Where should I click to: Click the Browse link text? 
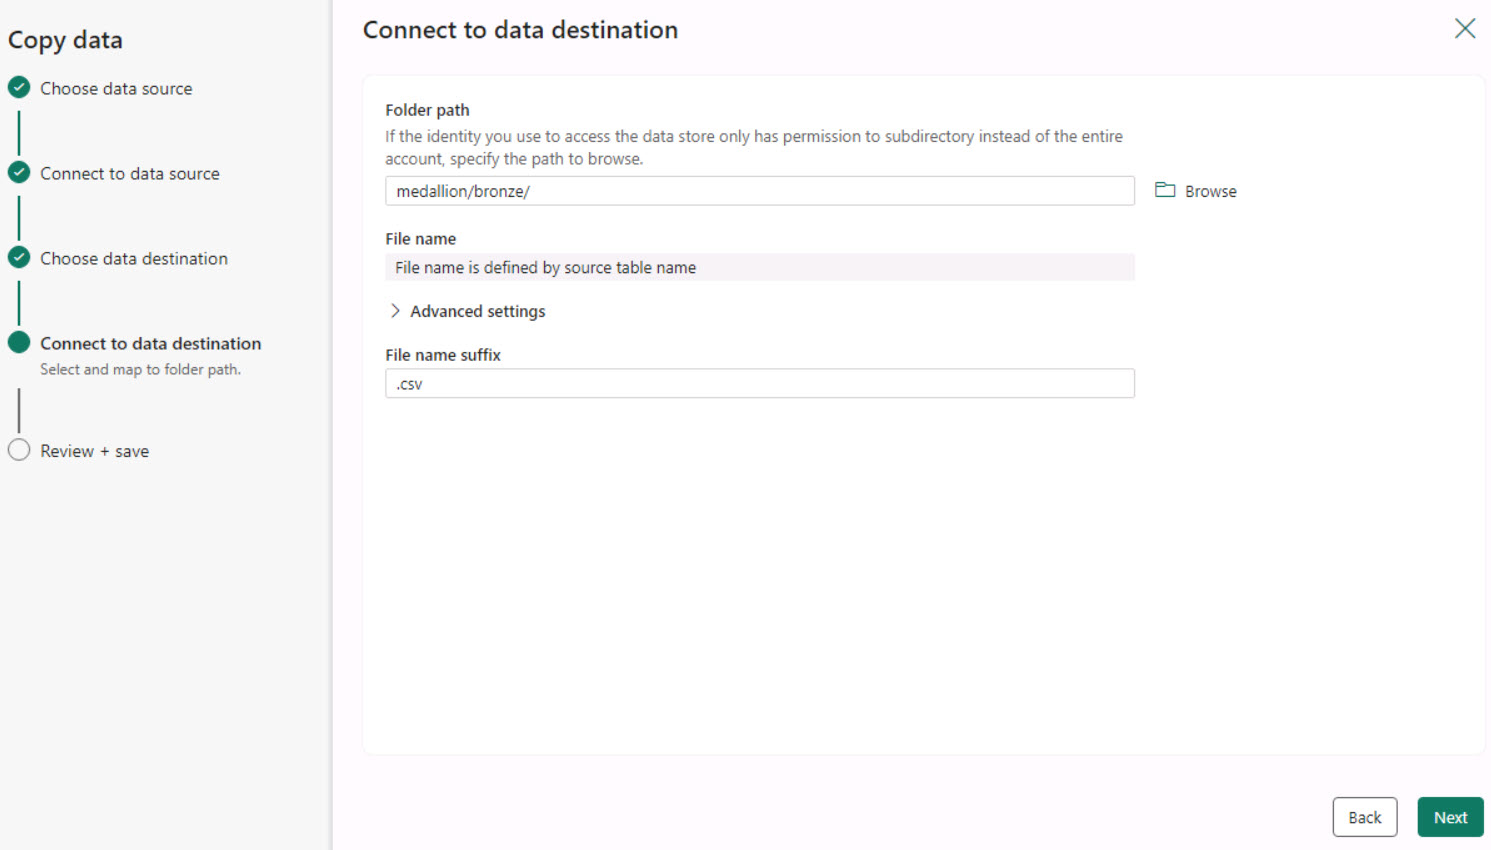click(1210, 191)
